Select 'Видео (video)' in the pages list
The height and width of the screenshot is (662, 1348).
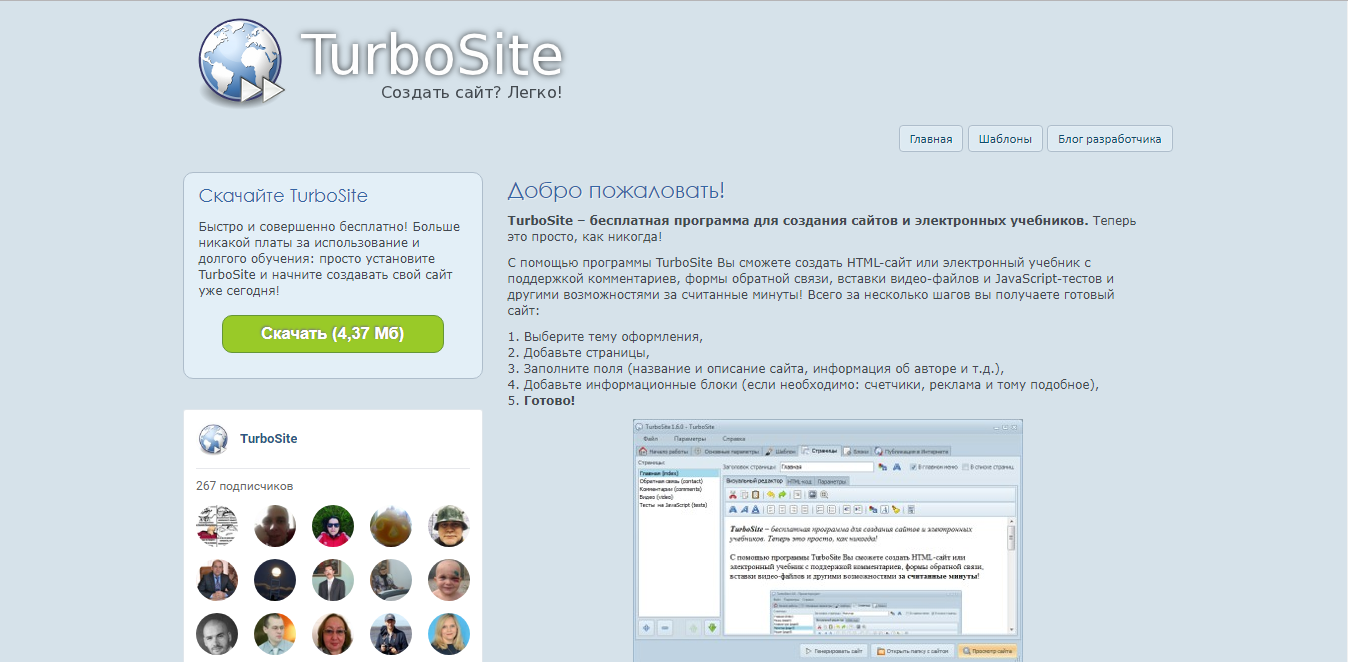(658, 496)
